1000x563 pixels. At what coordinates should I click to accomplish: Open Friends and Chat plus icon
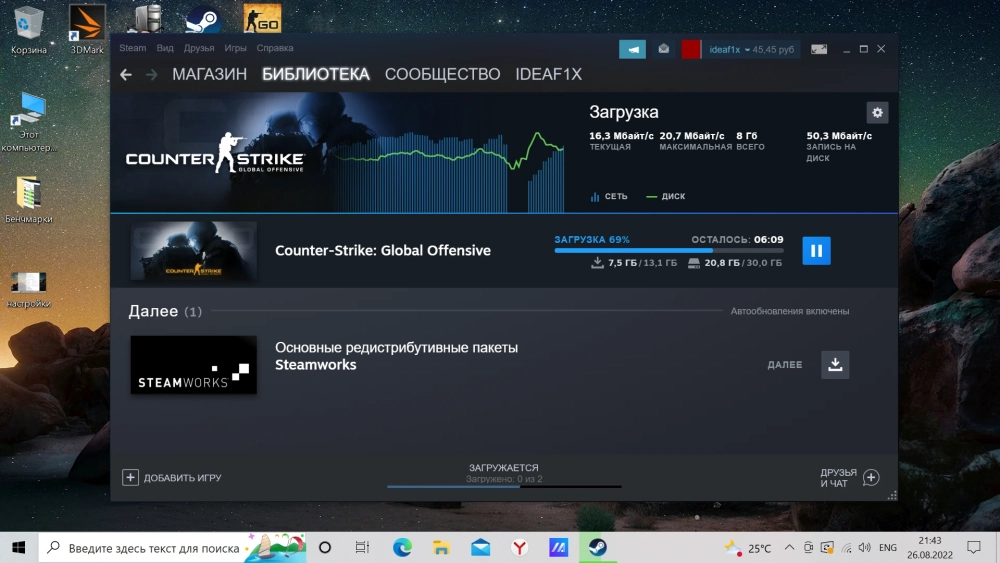(x=871, y=478)
